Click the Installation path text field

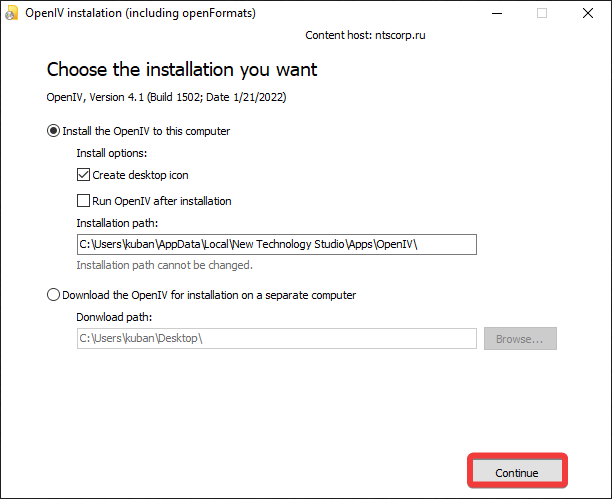pos(277,244)
